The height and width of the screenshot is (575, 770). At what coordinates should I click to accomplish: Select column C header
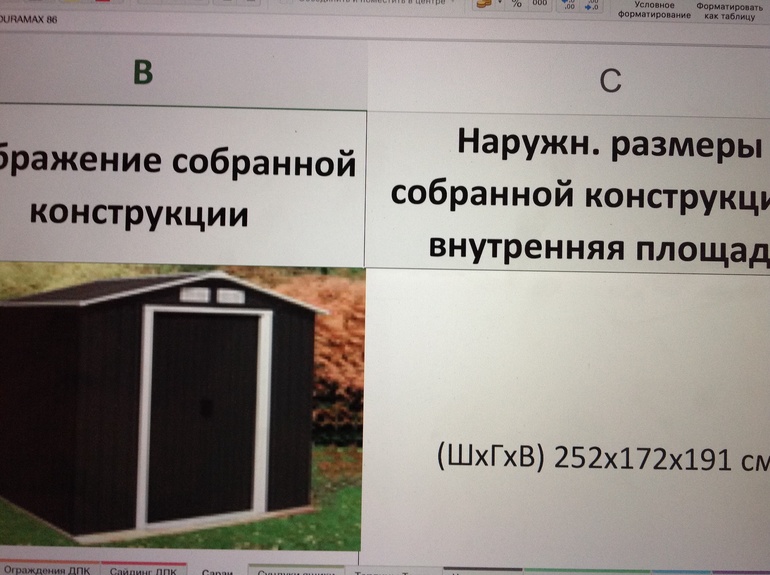(611, 80)
